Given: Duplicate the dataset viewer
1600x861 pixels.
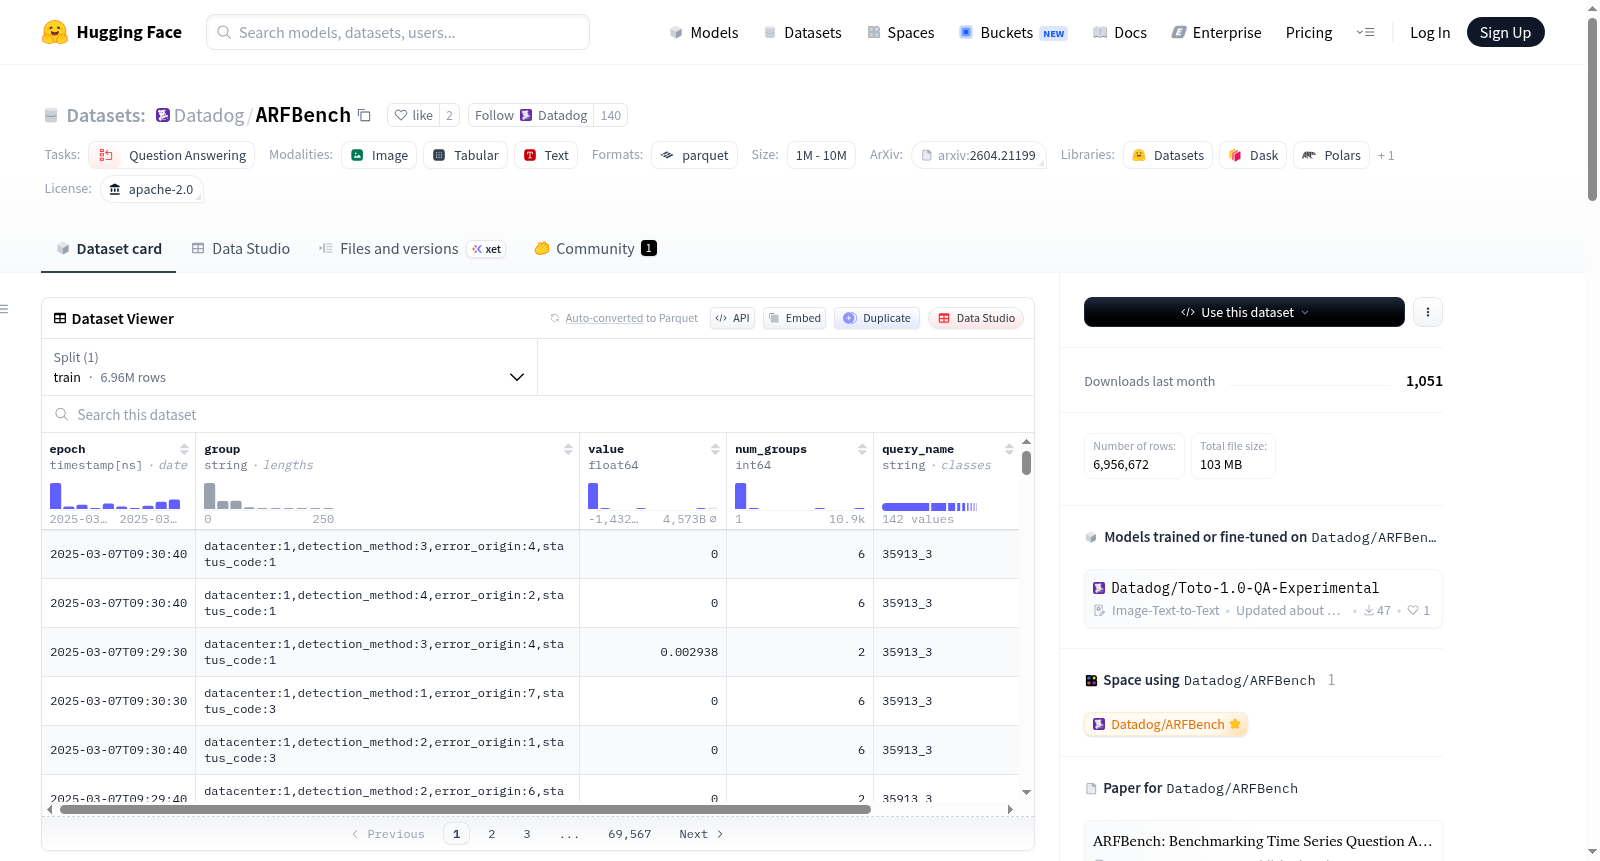Looking at the screenshot, I should pos(877,318).
